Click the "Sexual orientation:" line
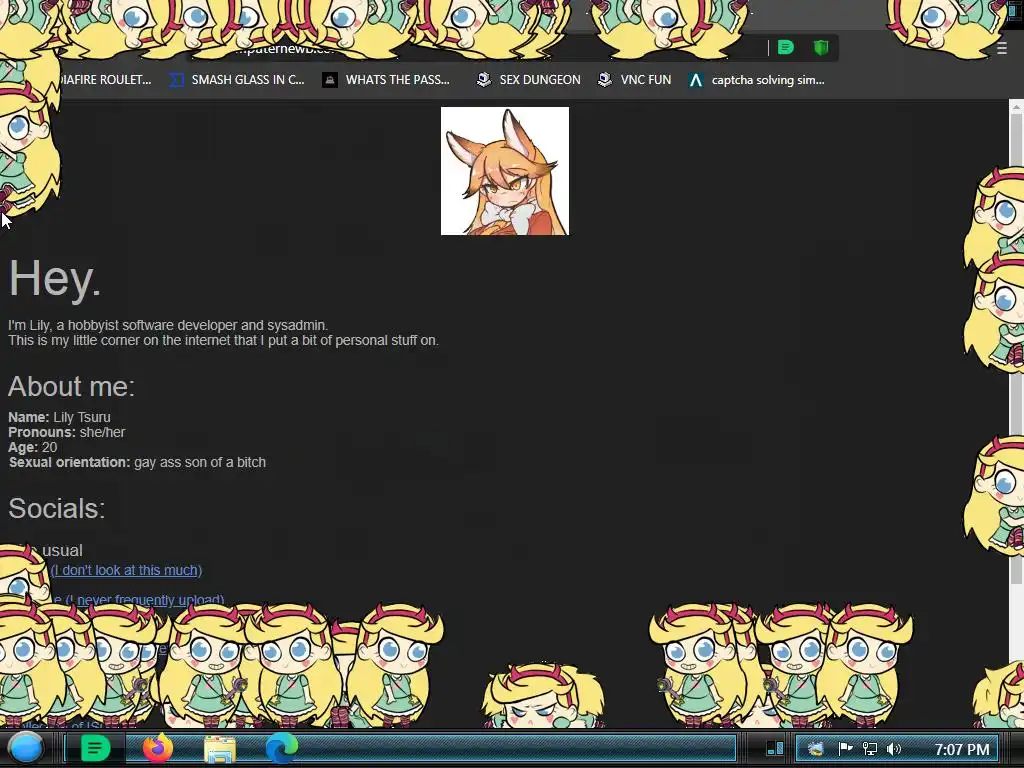This screenshot has width=1024, height=768. pos(137,462)
